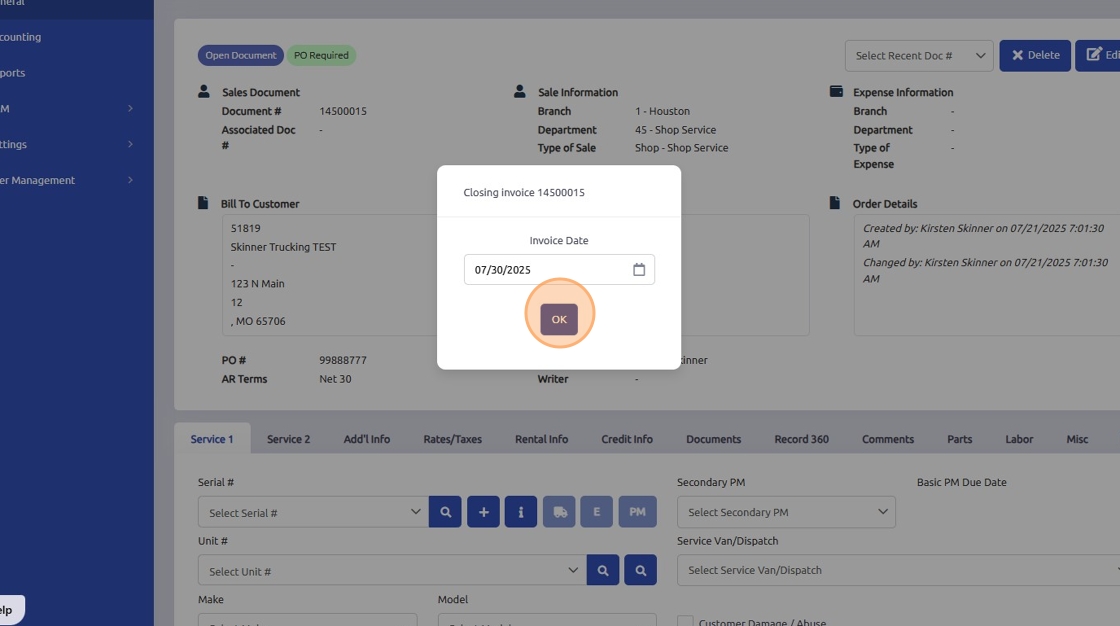Expand Select Unit # dropdown
Viewport: 1120px width, 626px height.
coord(390,570)
